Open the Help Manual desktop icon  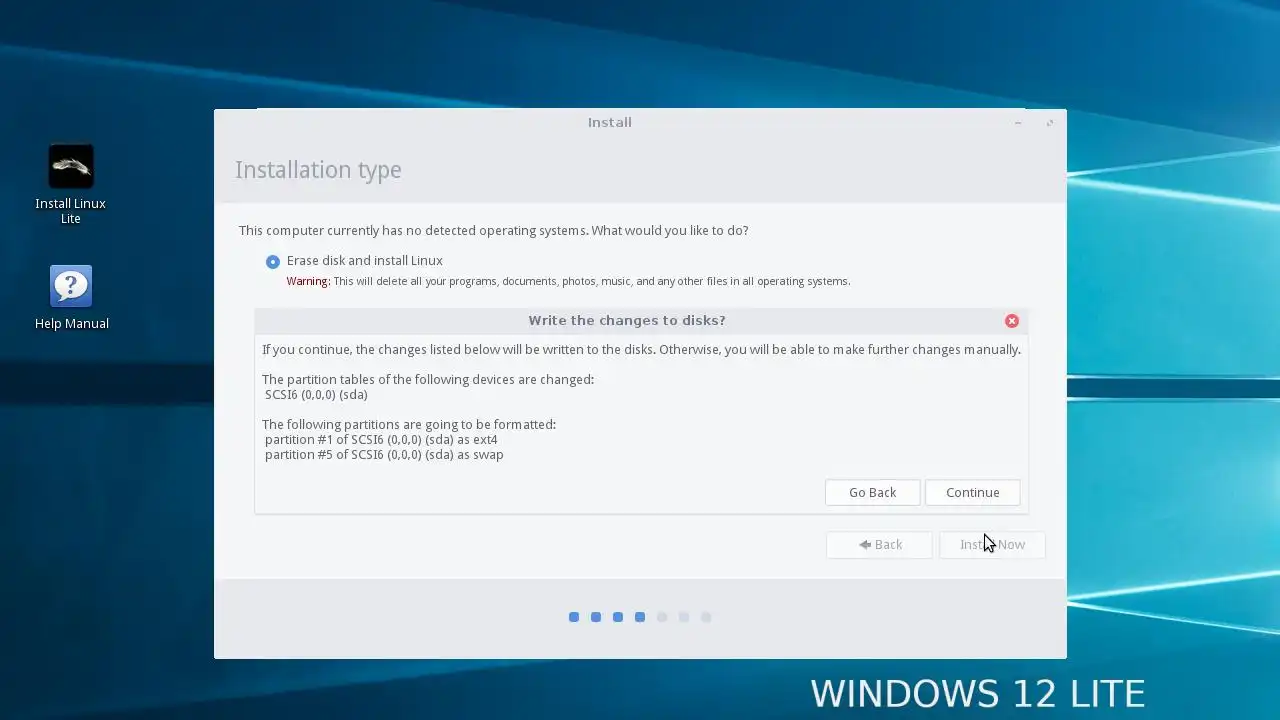71,298
